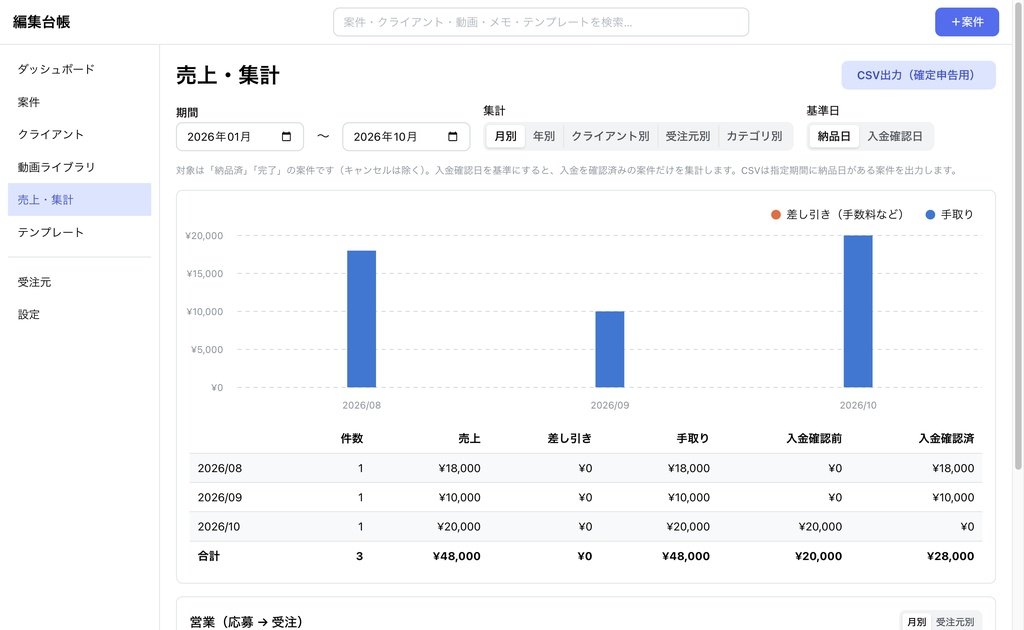Switch 営業 section to 受注元別 view
The image size is (1024, 630).
(x=955, y=622)
